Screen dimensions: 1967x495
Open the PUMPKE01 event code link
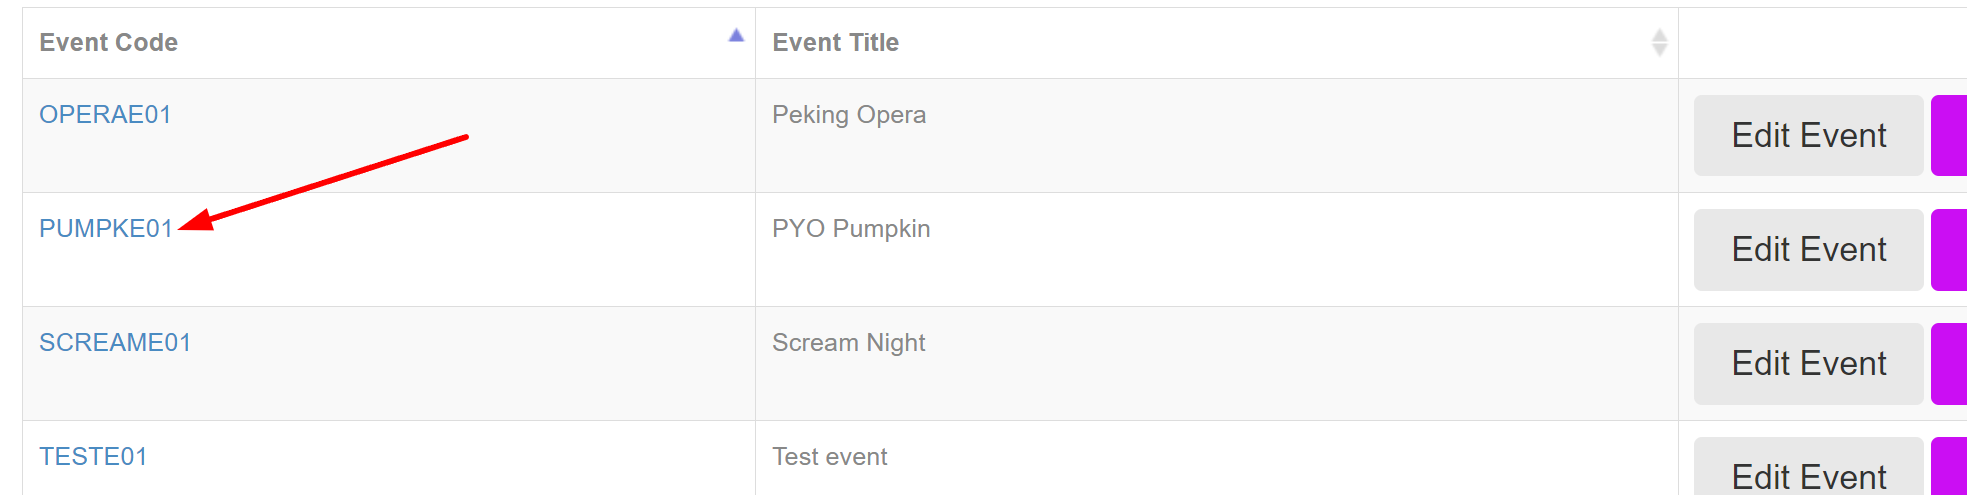pyautogui.click(x=106, y=229)
